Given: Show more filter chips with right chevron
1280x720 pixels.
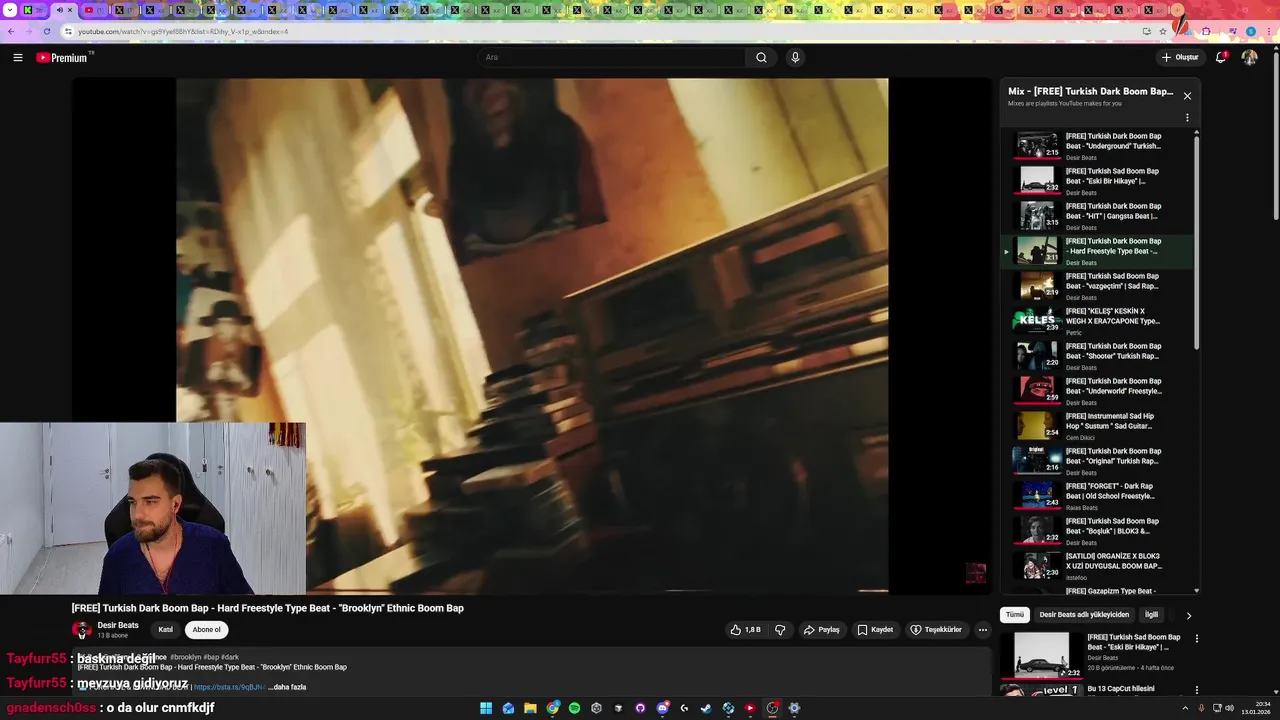Looking at the screenshot, I should pos(1188,615).
